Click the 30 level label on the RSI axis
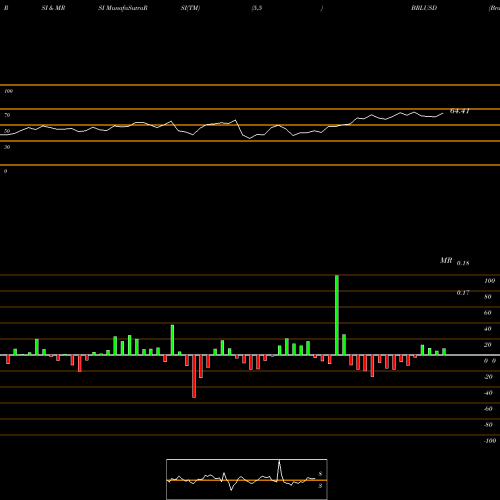This screenshot has width=500, height=500. 7,147
